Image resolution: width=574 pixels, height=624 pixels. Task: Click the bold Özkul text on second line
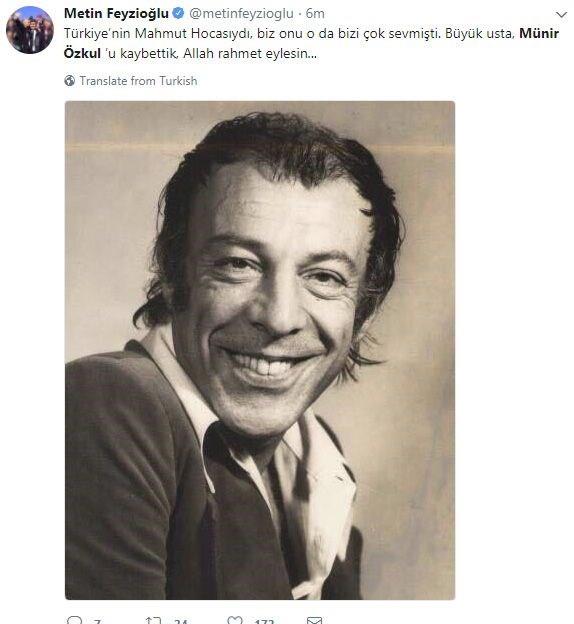click(x=82, y=53)
